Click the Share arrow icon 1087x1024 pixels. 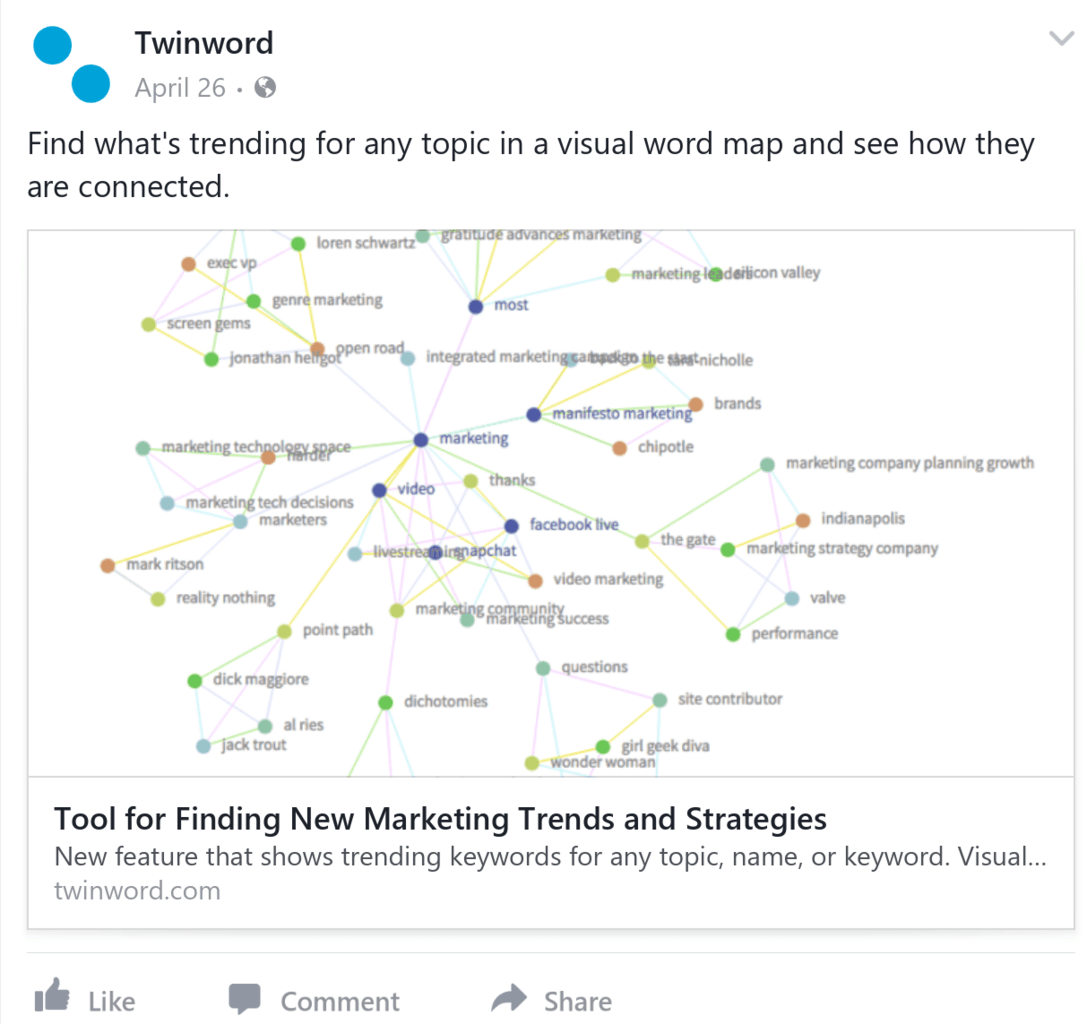click(x=510, y=998)
